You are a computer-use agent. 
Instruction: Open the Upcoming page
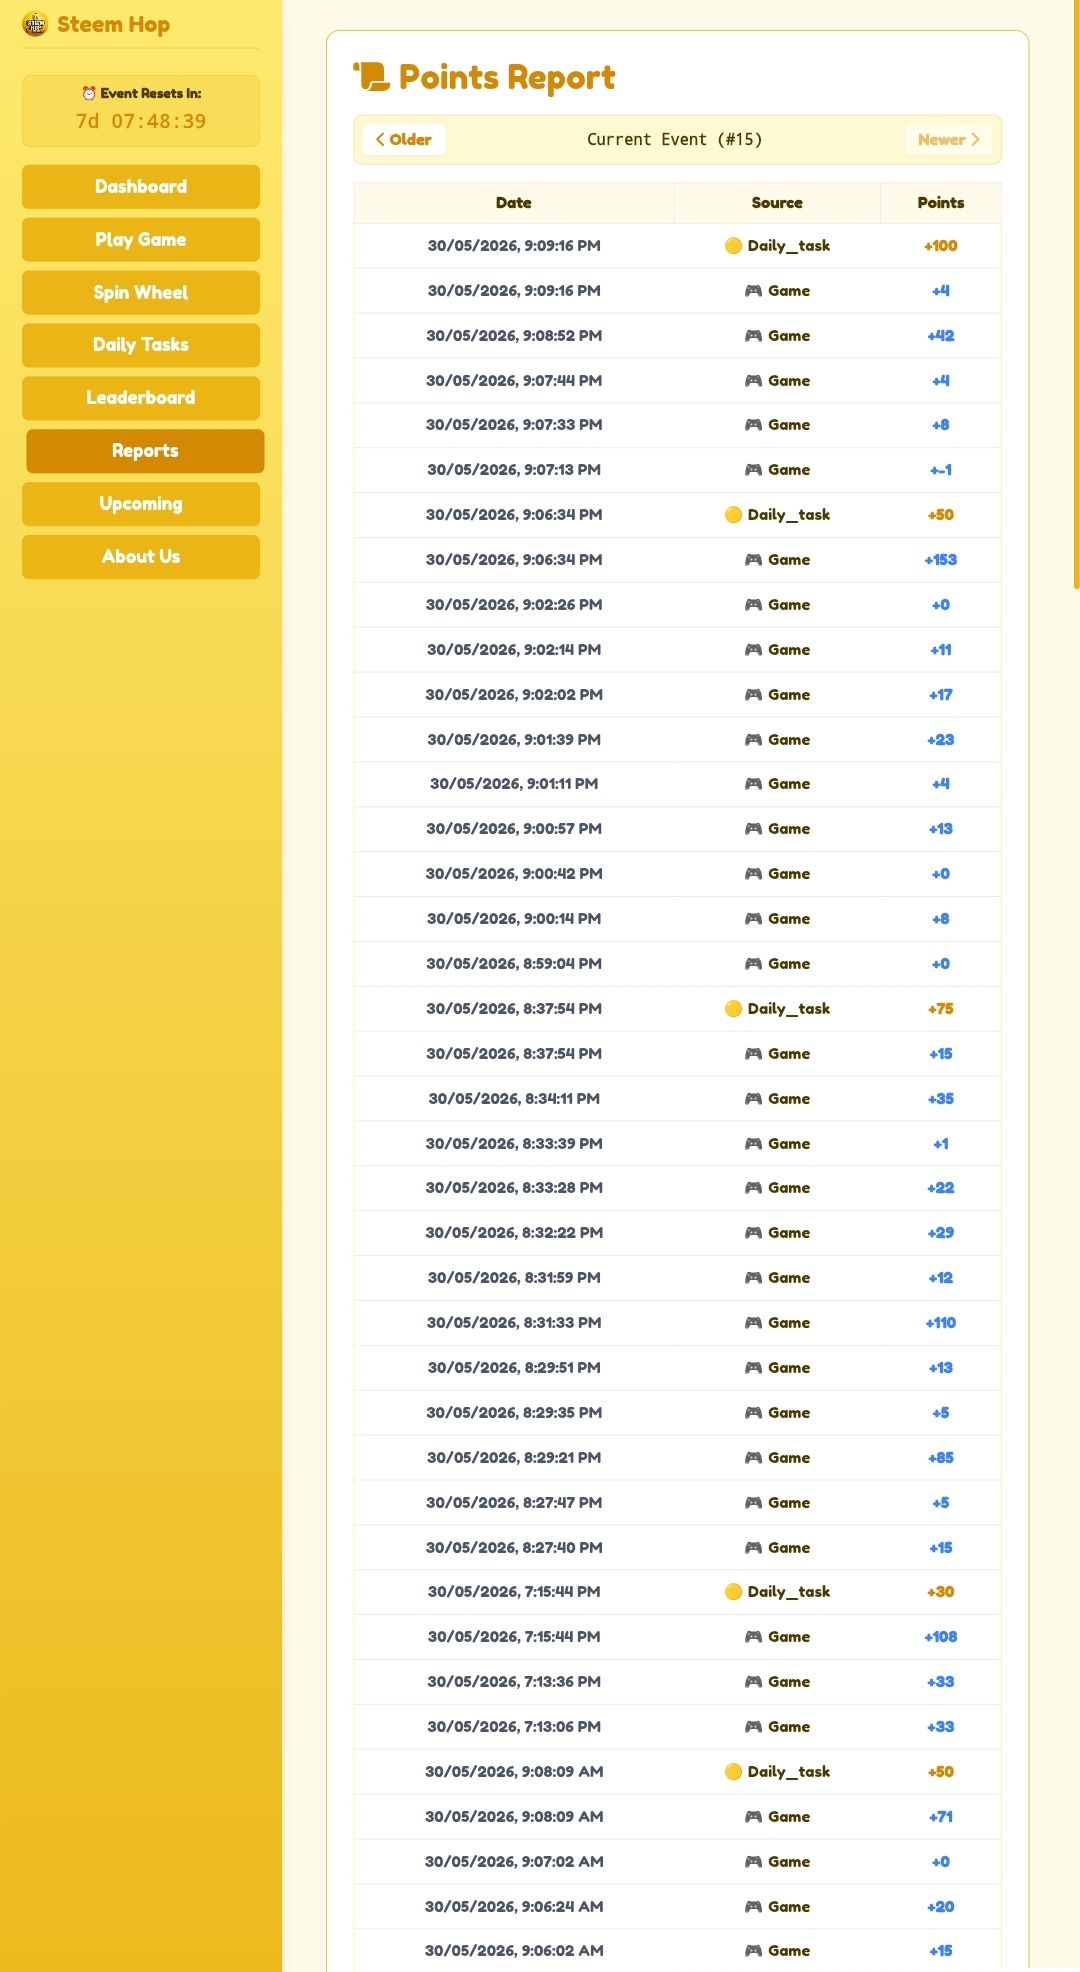[x=141, y=504]
